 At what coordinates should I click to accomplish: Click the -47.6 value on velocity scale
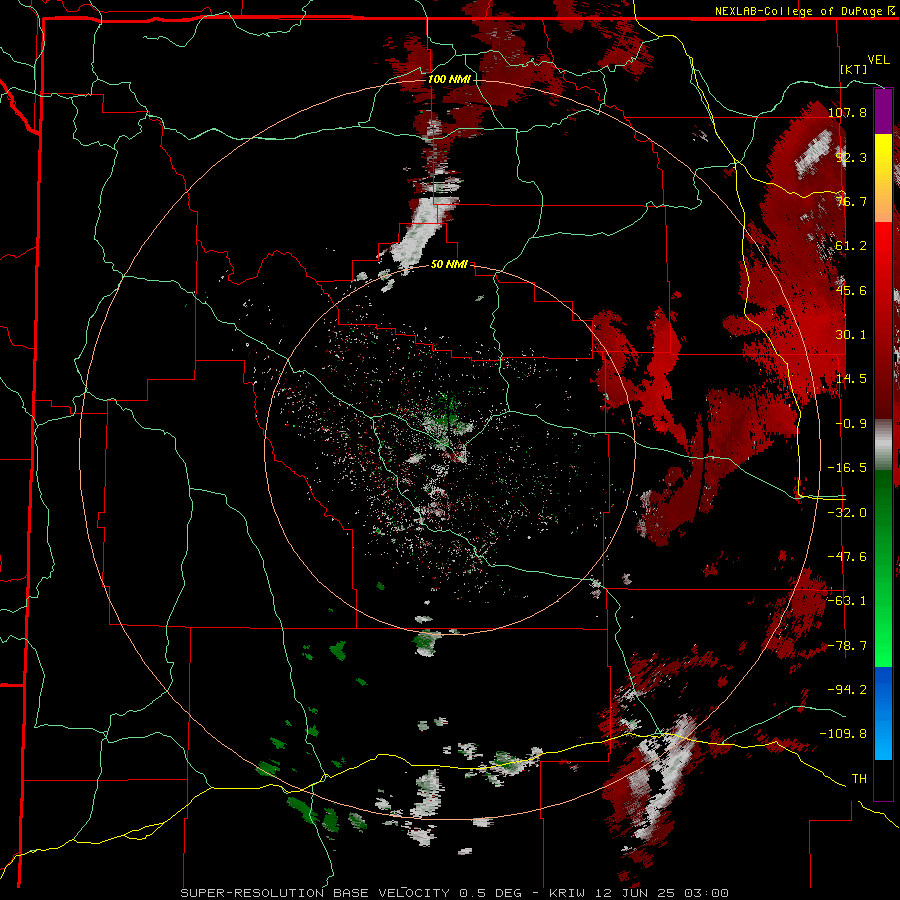tap(847, 557)
